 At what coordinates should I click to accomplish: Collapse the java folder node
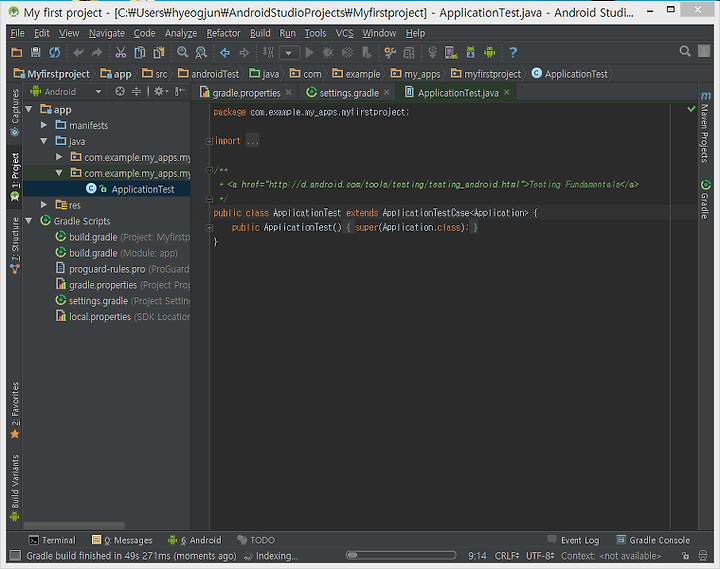(44, 141)
